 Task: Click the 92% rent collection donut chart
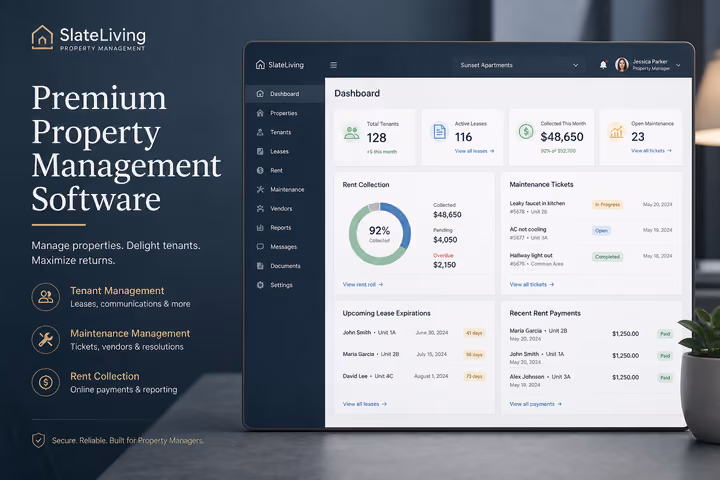point(379,234)
